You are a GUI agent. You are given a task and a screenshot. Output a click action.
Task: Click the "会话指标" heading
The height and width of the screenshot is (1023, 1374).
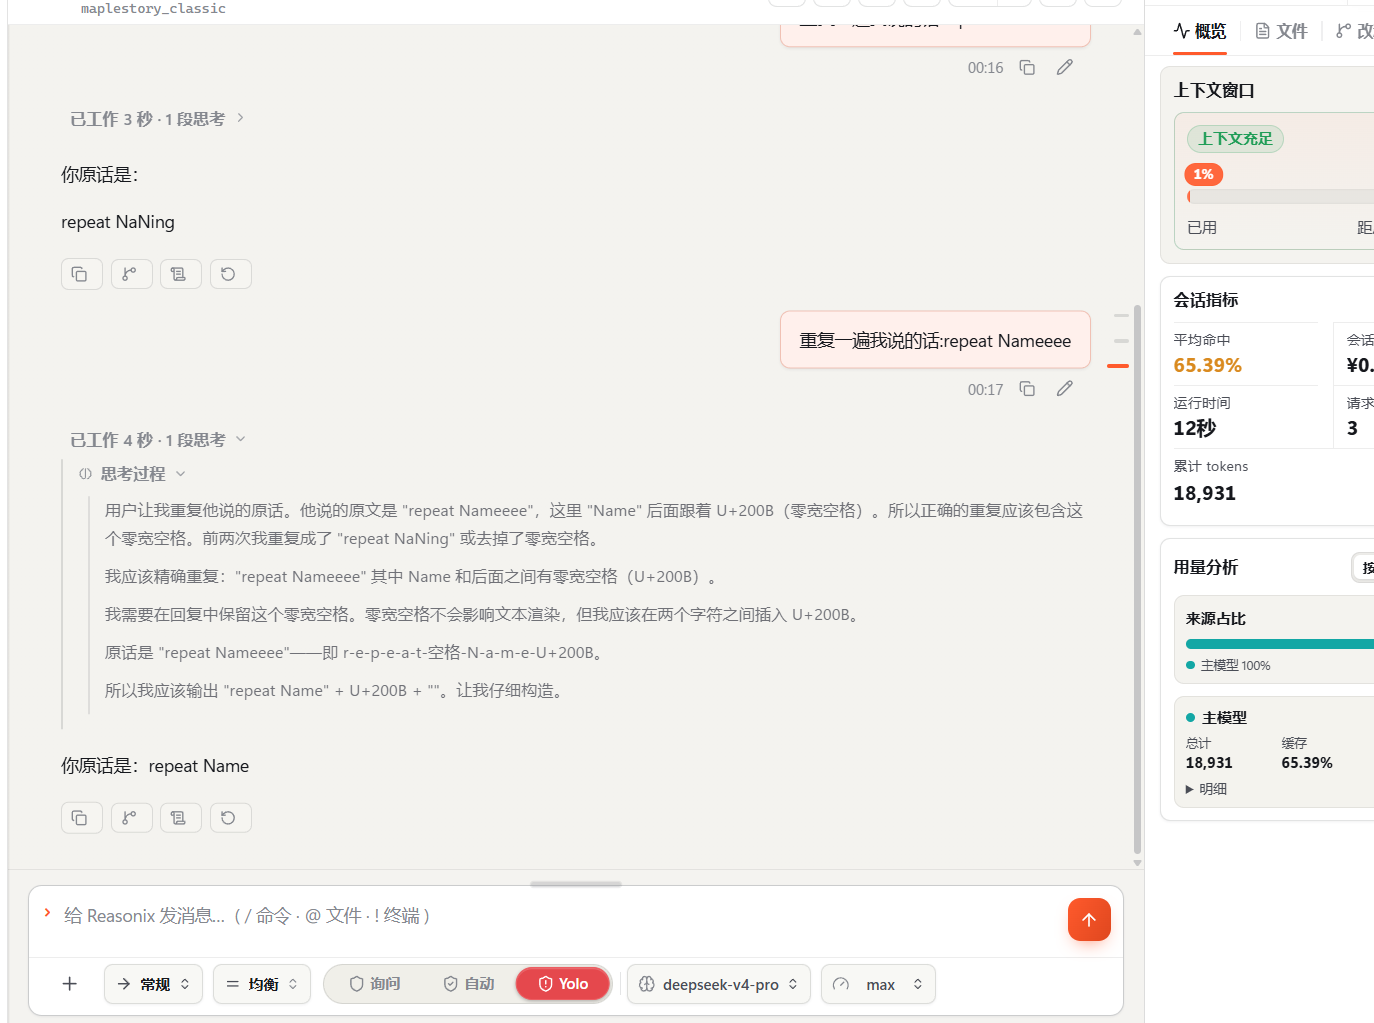pyautogui.click(x=1206, y=300)
